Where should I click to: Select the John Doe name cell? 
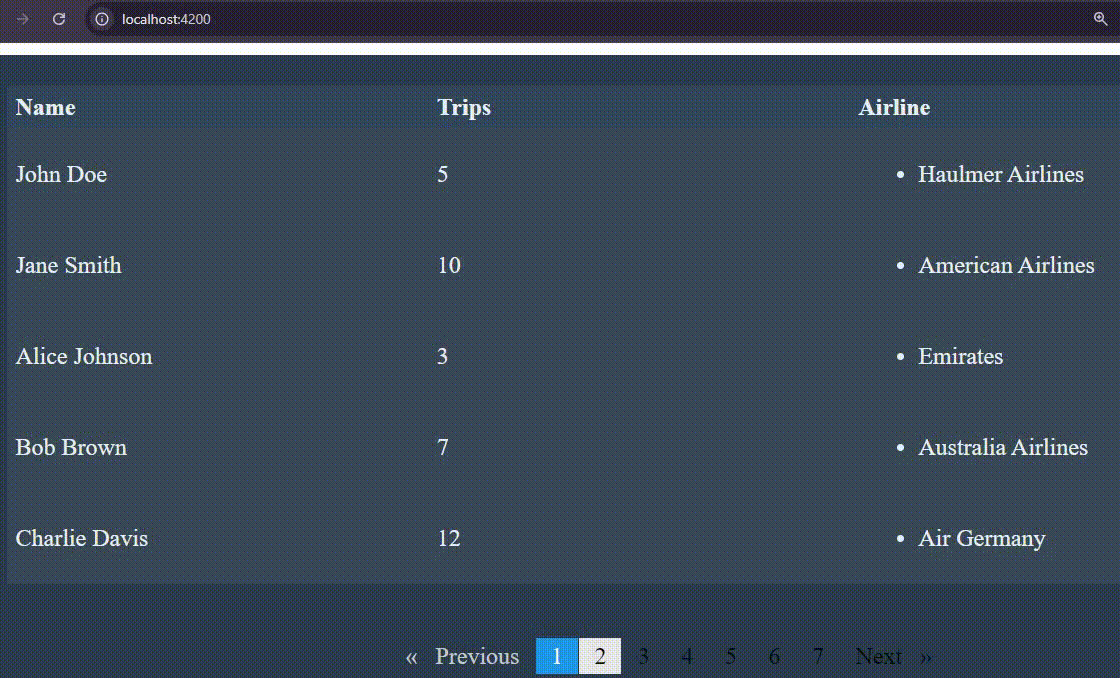coord(61,174)
